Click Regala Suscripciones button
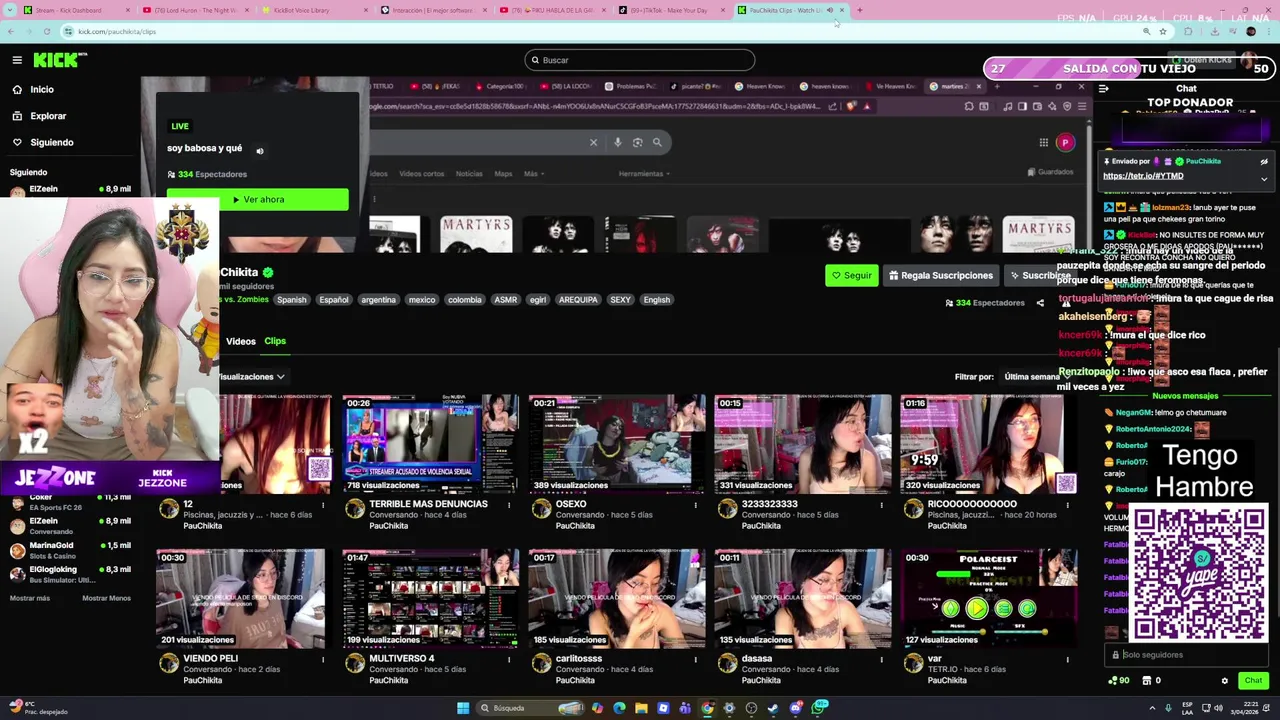The height and width of the screenshot is (720, 1280). click(941, 276)
